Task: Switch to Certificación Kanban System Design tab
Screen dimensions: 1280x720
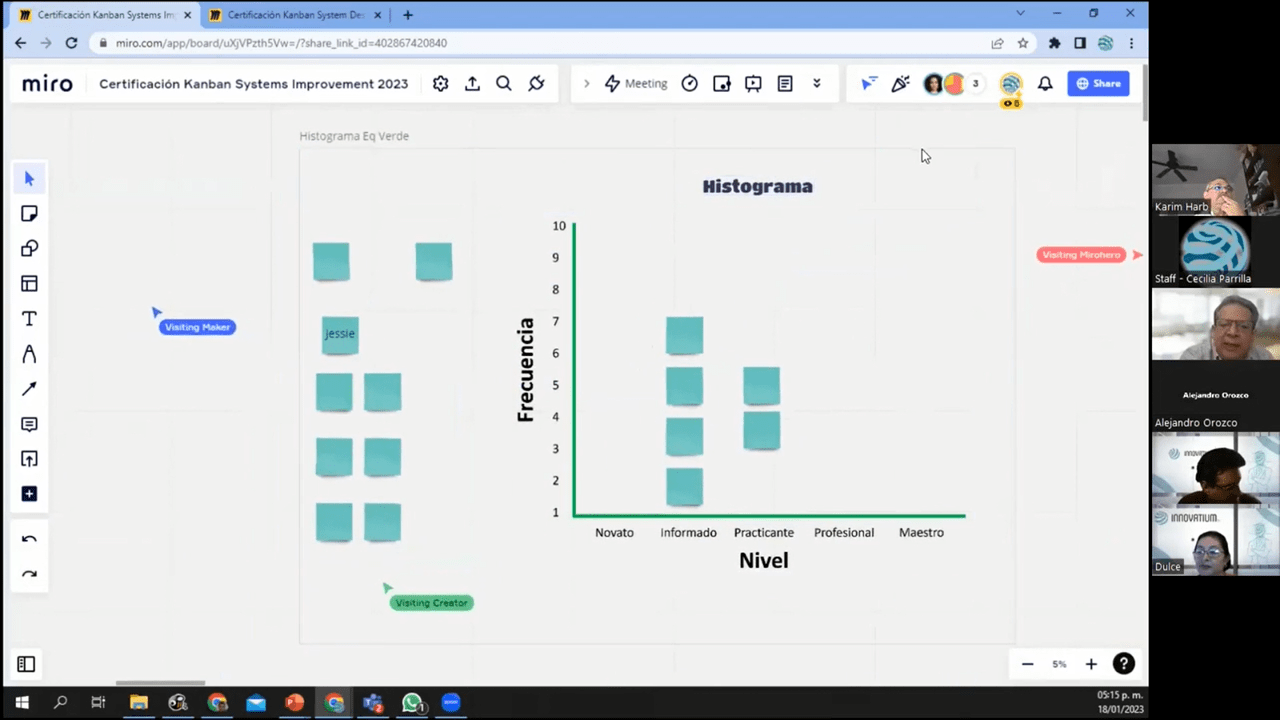Action: pos(288,15)
